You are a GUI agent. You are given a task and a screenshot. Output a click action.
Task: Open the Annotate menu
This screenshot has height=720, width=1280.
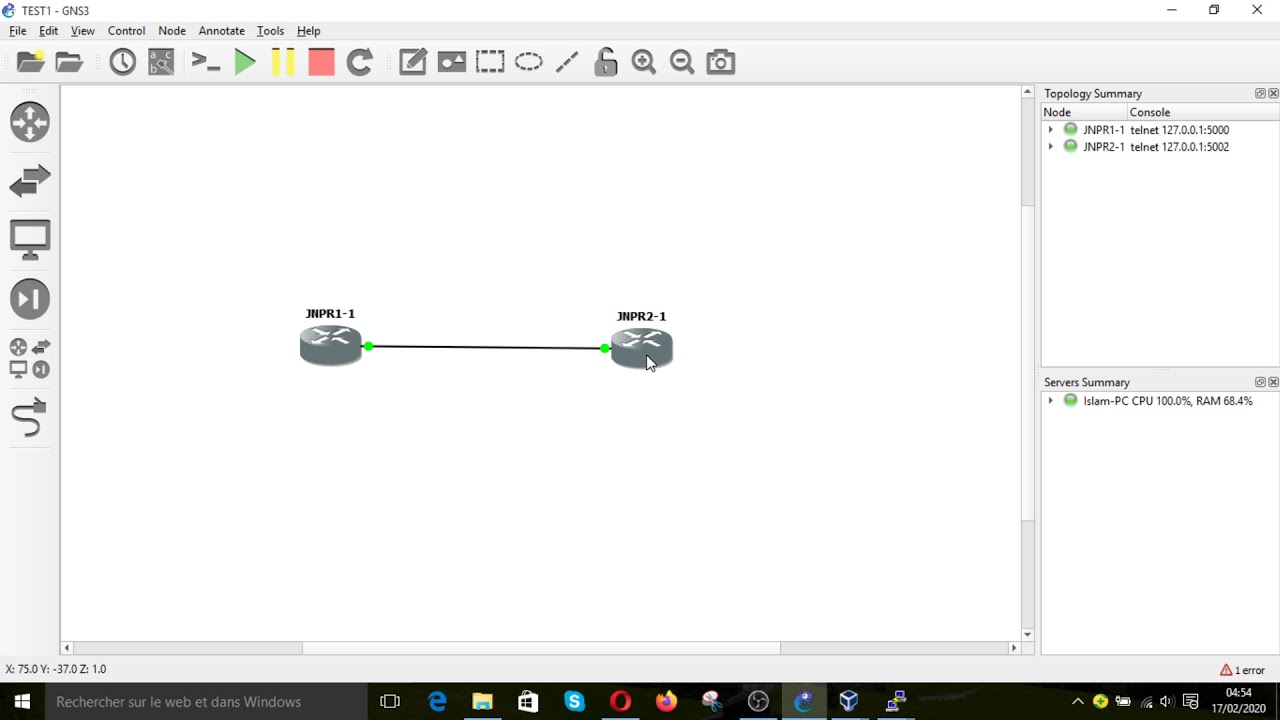coord(221,31)
